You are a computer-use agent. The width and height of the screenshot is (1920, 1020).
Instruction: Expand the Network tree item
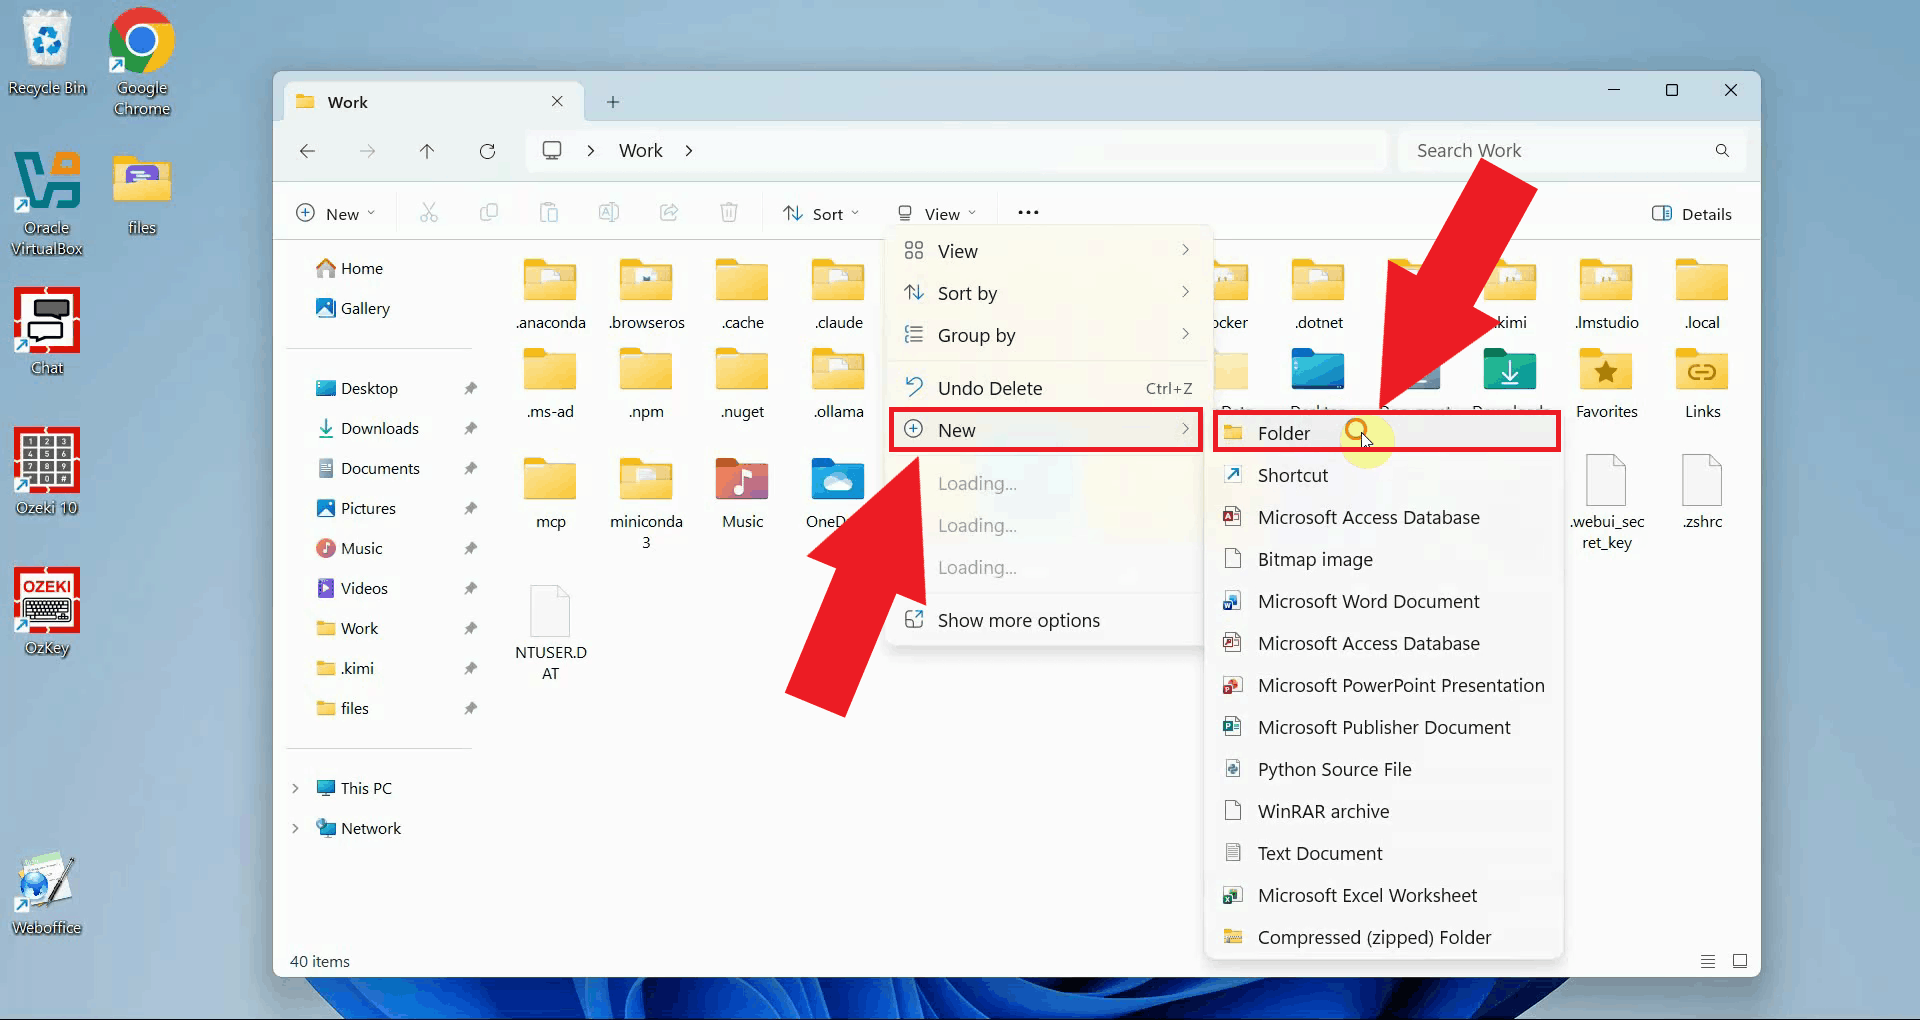point(295,828)
